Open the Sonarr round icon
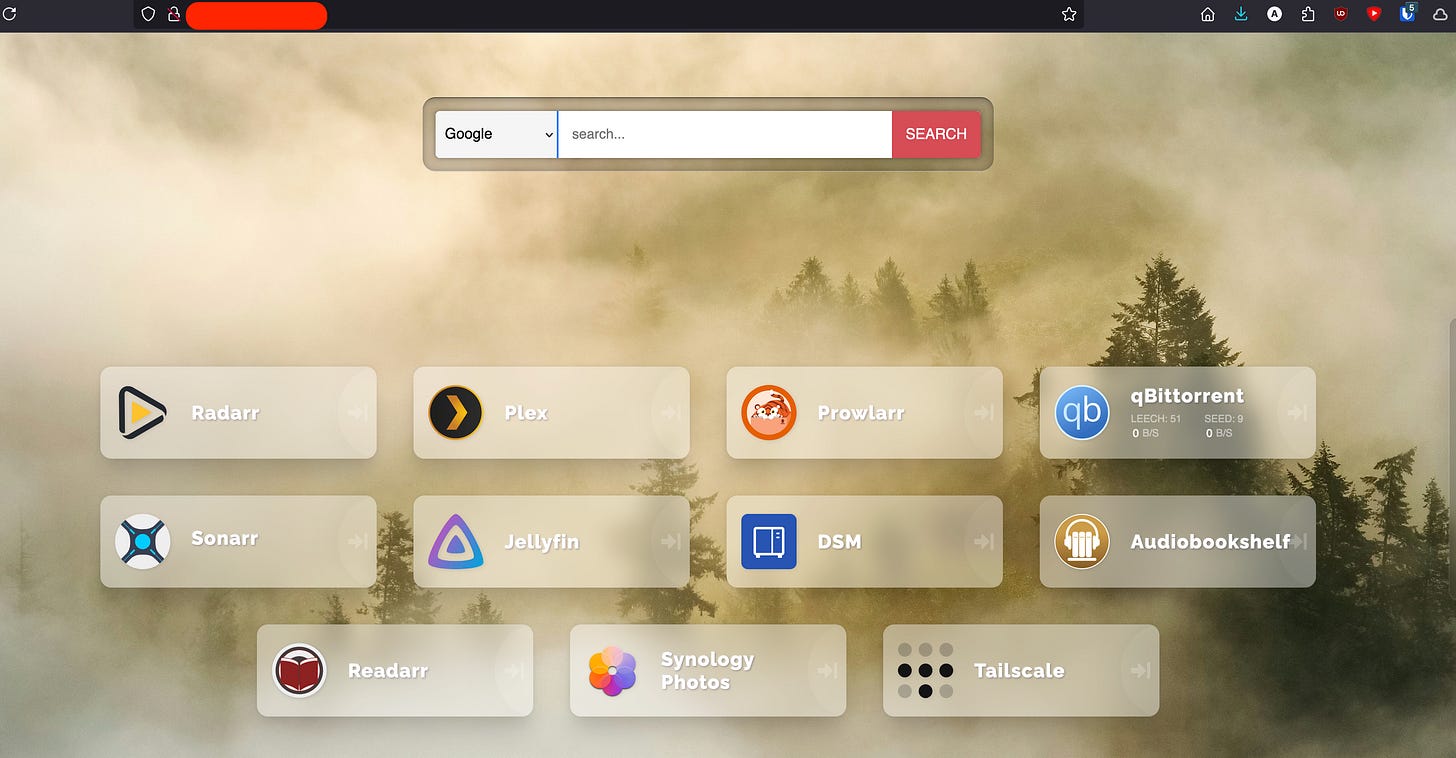The image size is (1456, 758). coord(142,541)
